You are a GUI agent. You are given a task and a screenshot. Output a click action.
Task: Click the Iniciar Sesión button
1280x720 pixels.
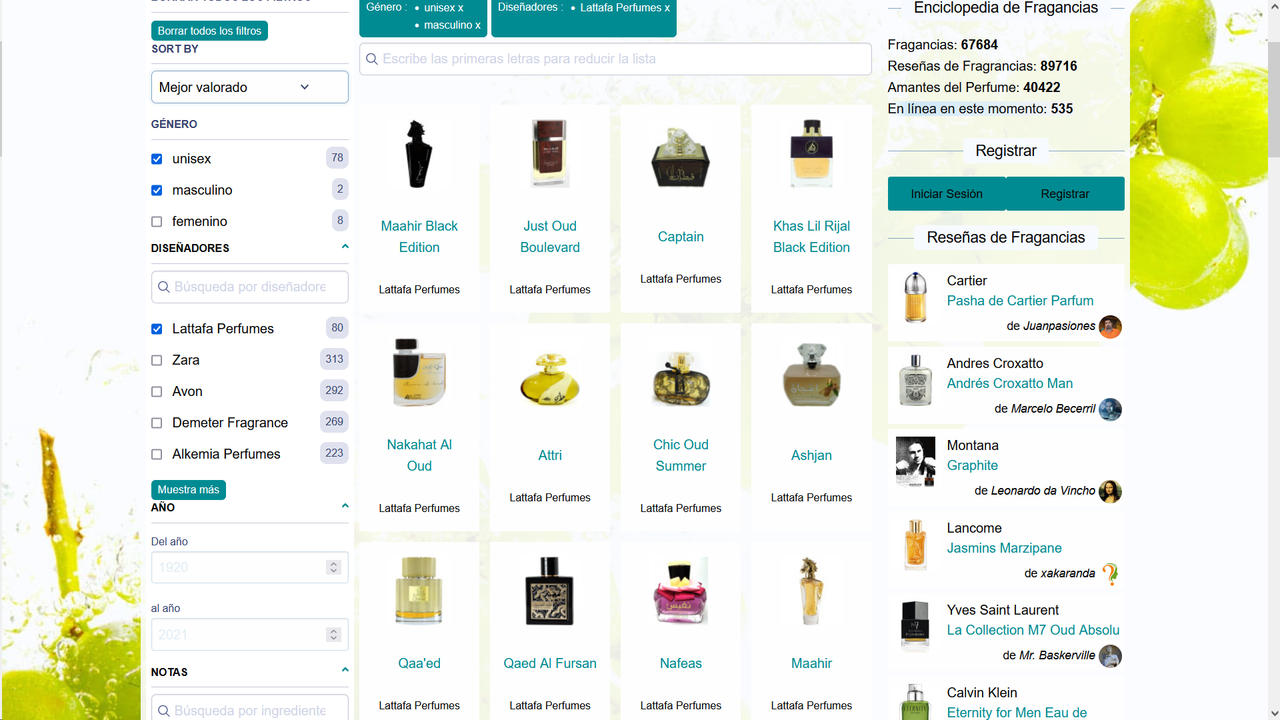tap(947, 194)
